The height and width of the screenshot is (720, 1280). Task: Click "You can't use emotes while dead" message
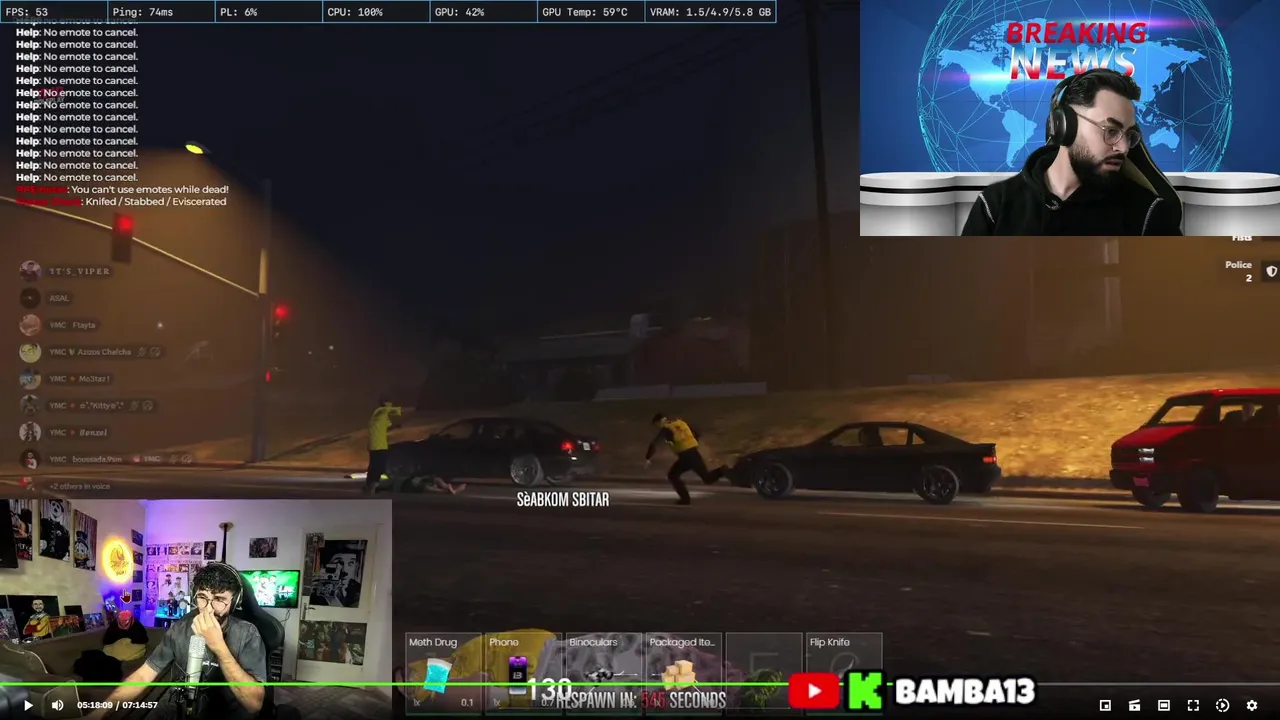point(150,190)
